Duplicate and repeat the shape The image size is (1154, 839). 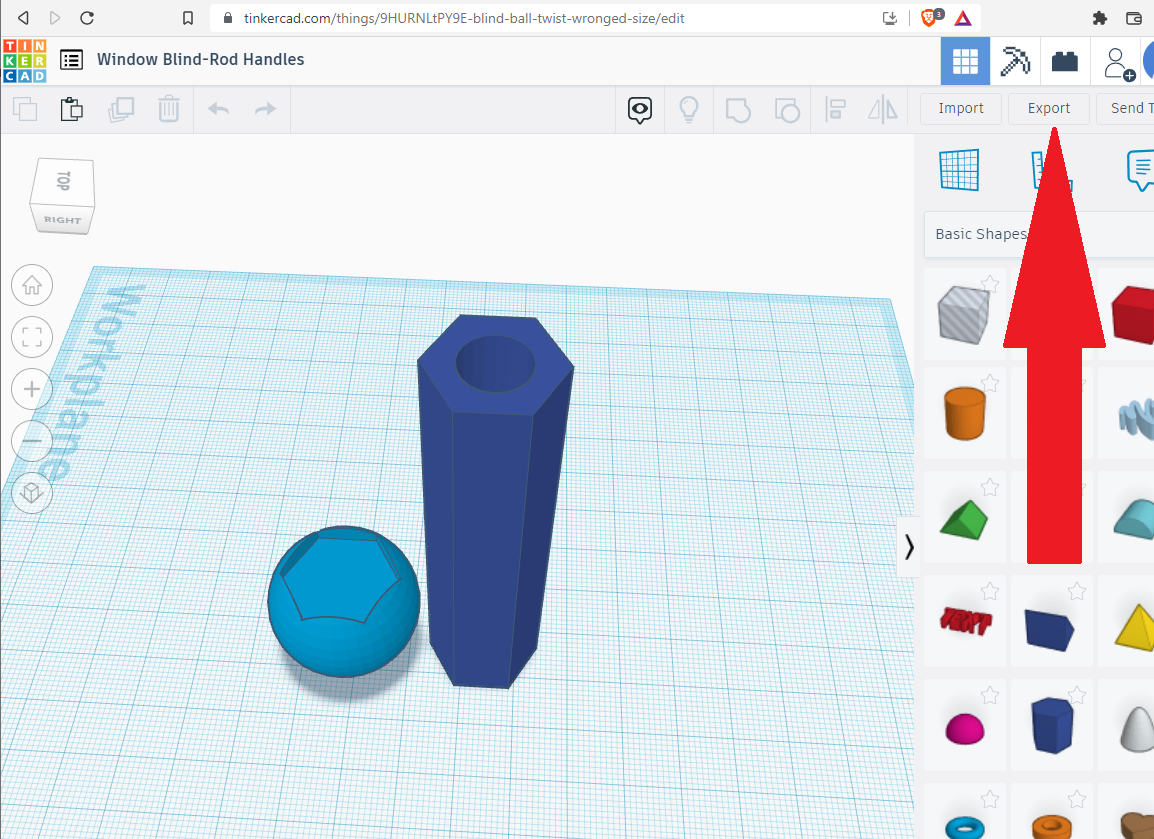[121, 109]
